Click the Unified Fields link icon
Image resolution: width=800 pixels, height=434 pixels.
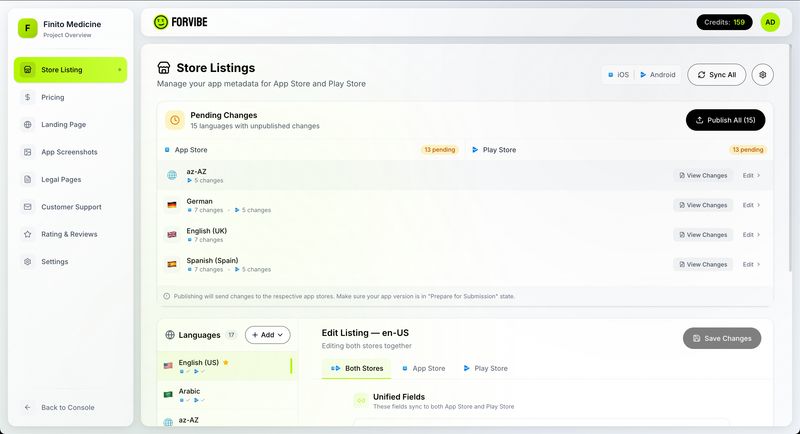pos(361,400)
